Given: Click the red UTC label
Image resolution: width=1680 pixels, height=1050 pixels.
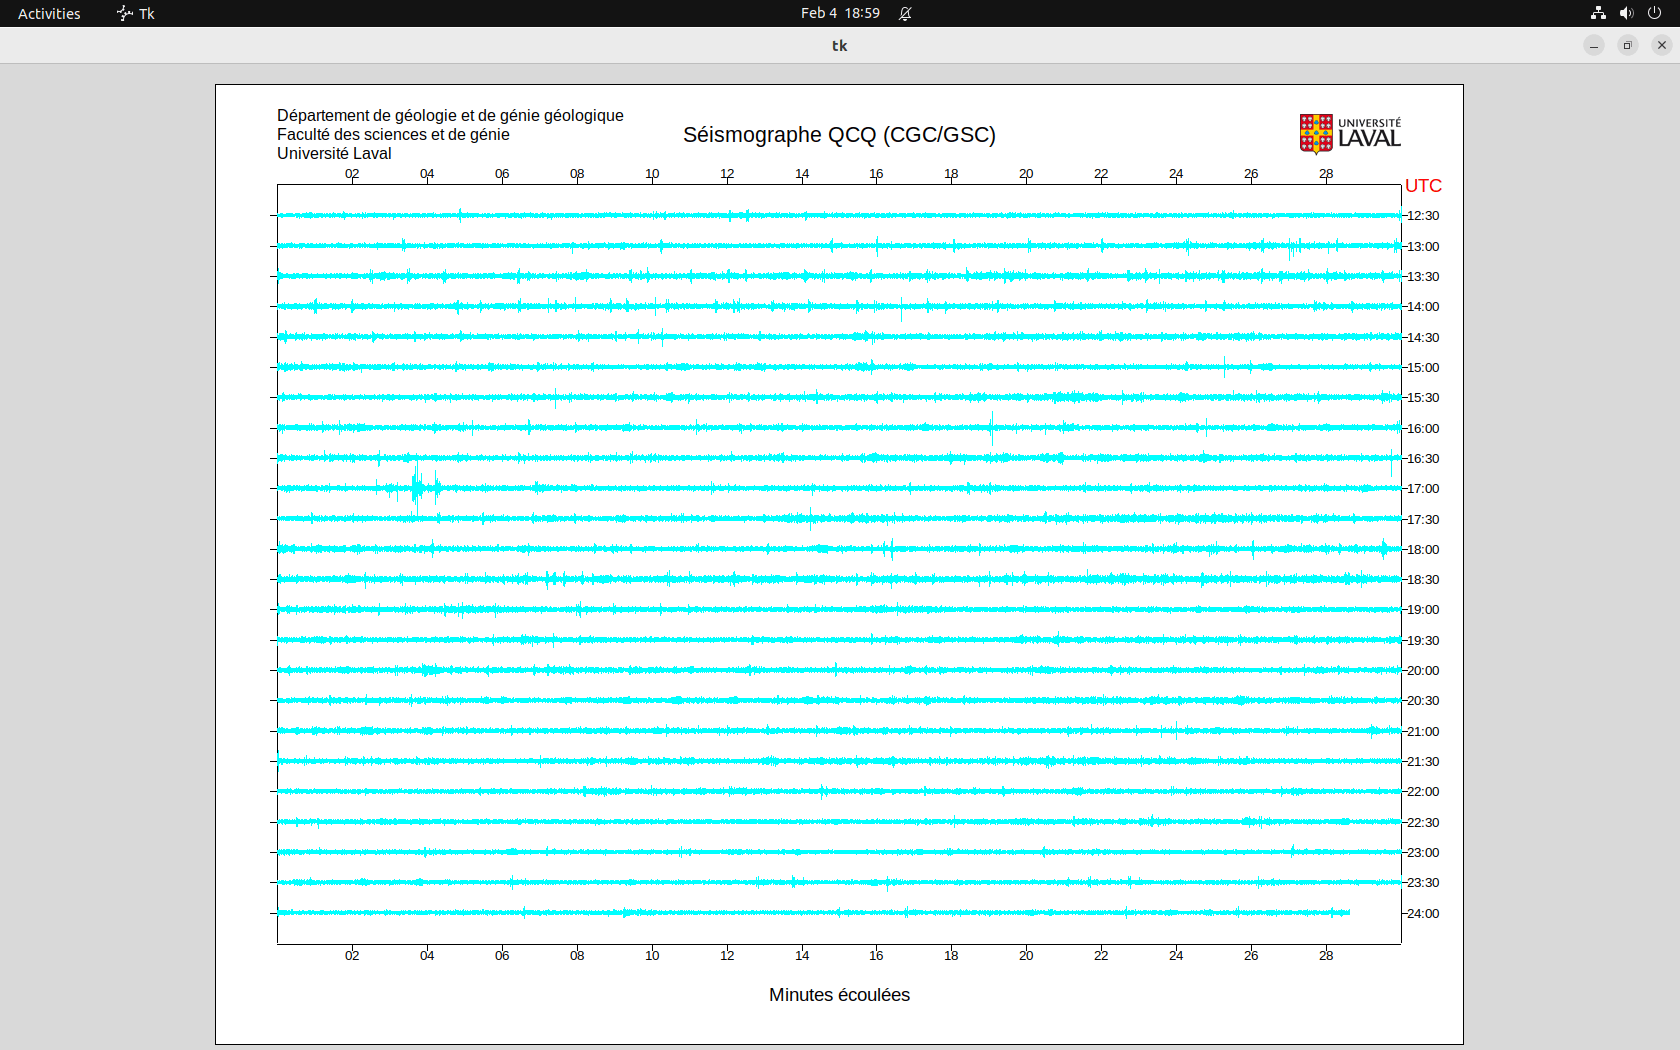Looking at the screenshot, I should pyautogui.click(x=1423, y=186).
